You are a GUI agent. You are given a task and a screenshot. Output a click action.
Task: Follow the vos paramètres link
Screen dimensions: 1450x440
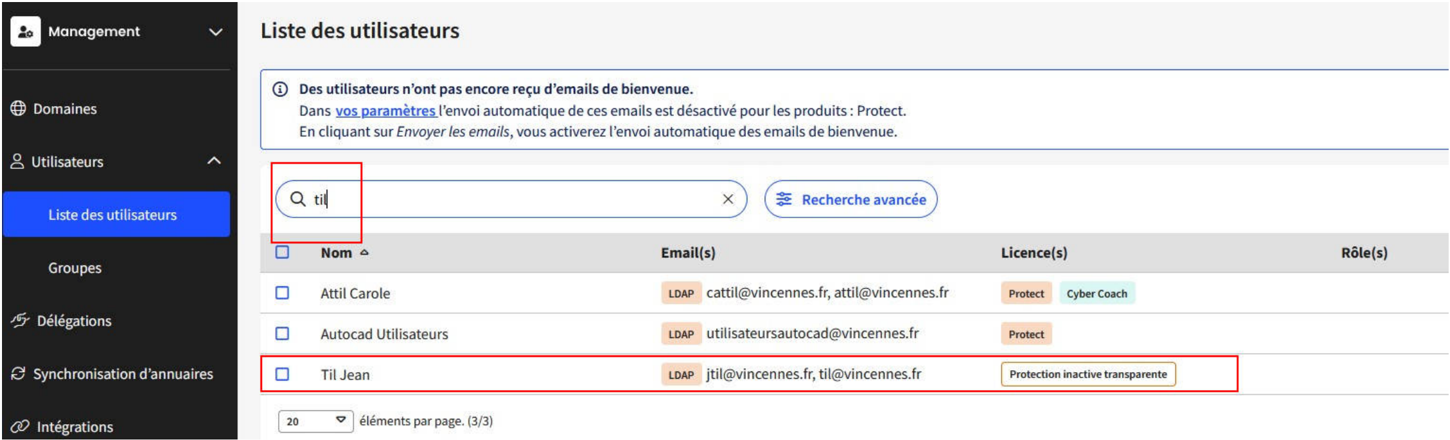[385, 110]
